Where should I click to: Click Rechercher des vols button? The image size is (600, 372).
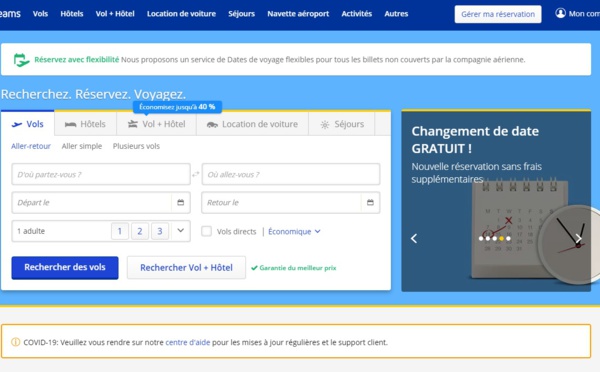coord(65,268)
